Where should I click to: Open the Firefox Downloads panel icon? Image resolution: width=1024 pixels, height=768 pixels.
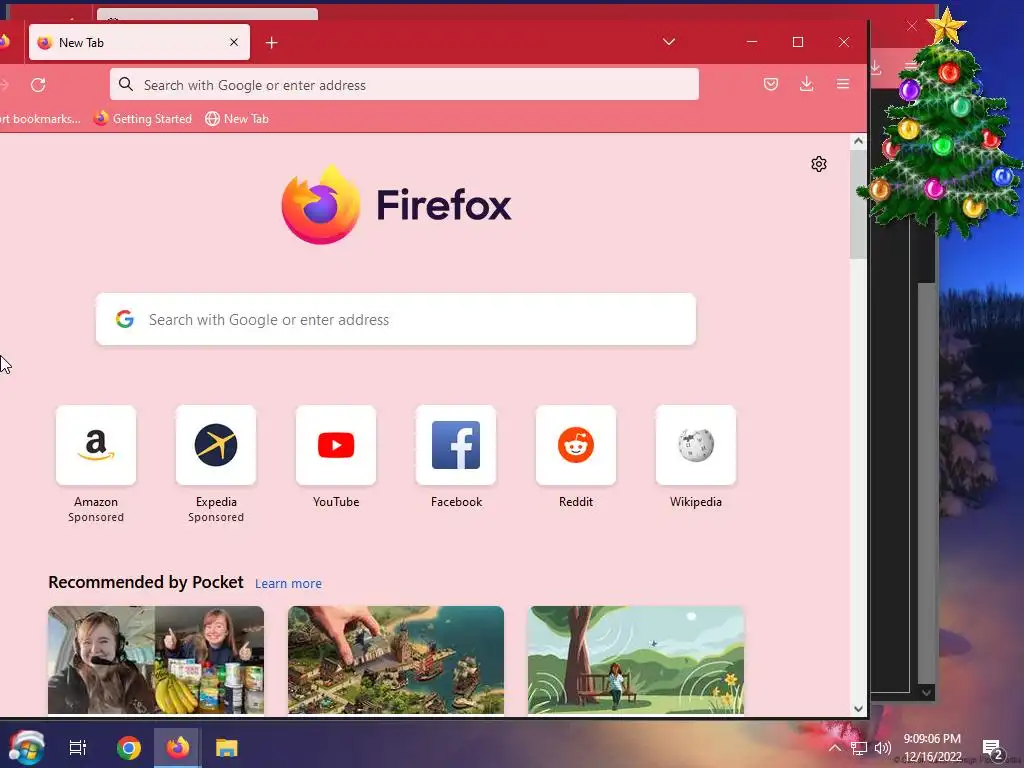[807, 84]
